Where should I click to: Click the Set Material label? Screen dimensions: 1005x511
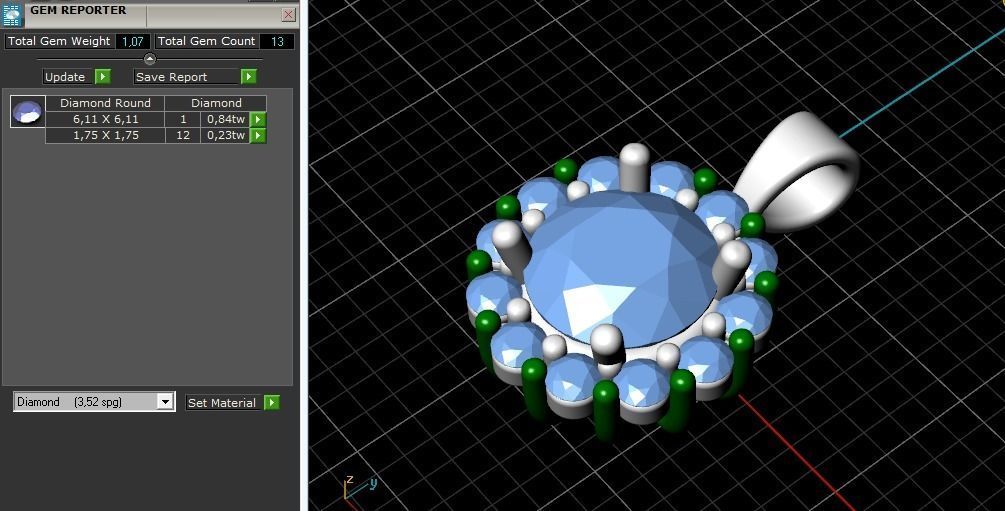(223, 403)
